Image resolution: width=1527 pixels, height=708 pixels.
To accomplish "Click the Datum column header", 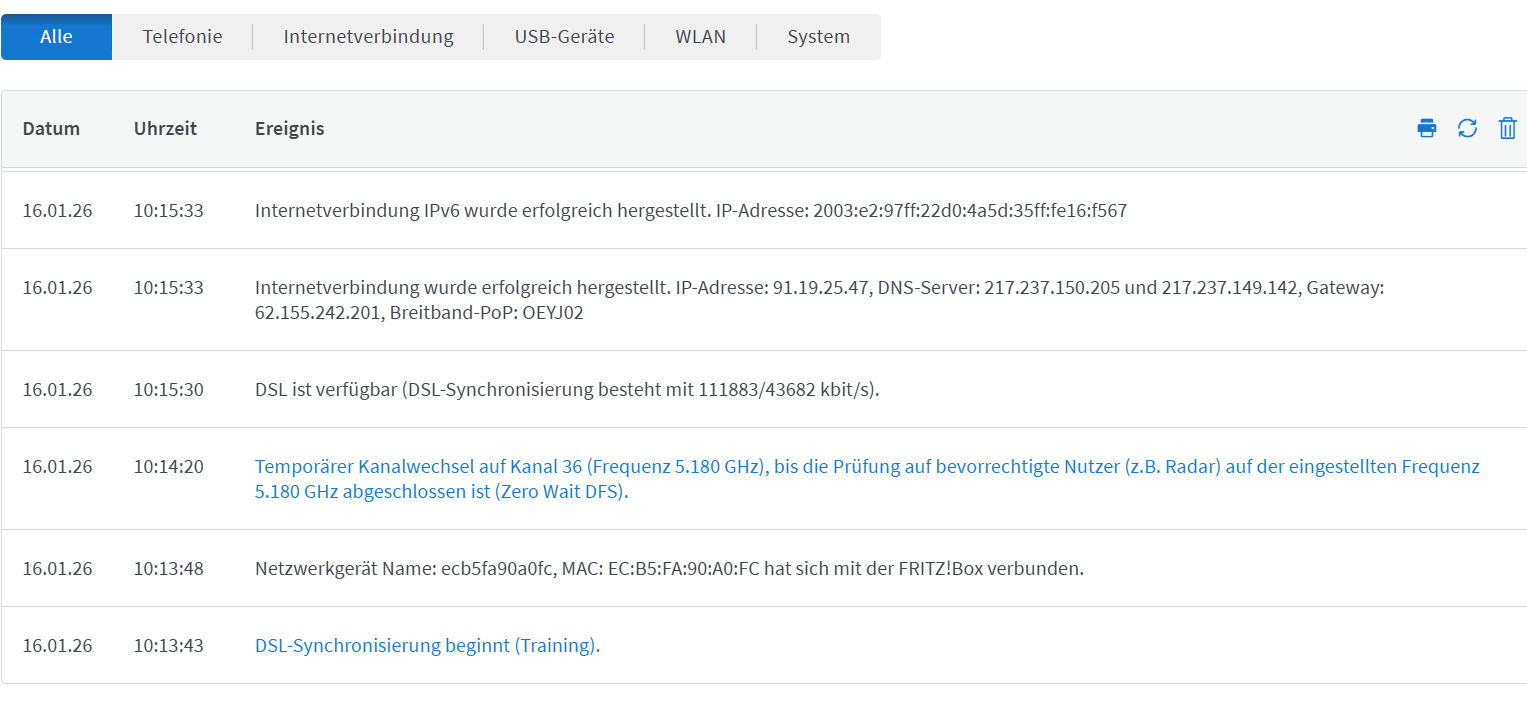I will [51, 128].
